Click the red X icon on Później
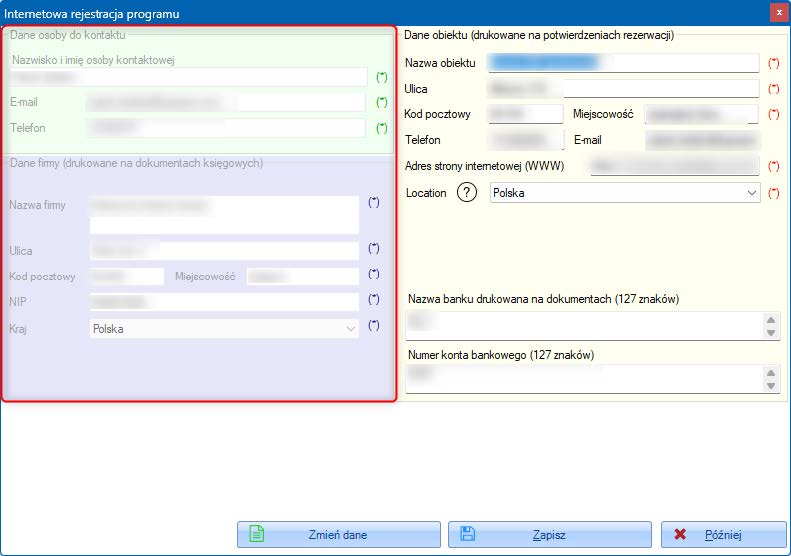The image size is (791, 556). (x=681, y=534)
